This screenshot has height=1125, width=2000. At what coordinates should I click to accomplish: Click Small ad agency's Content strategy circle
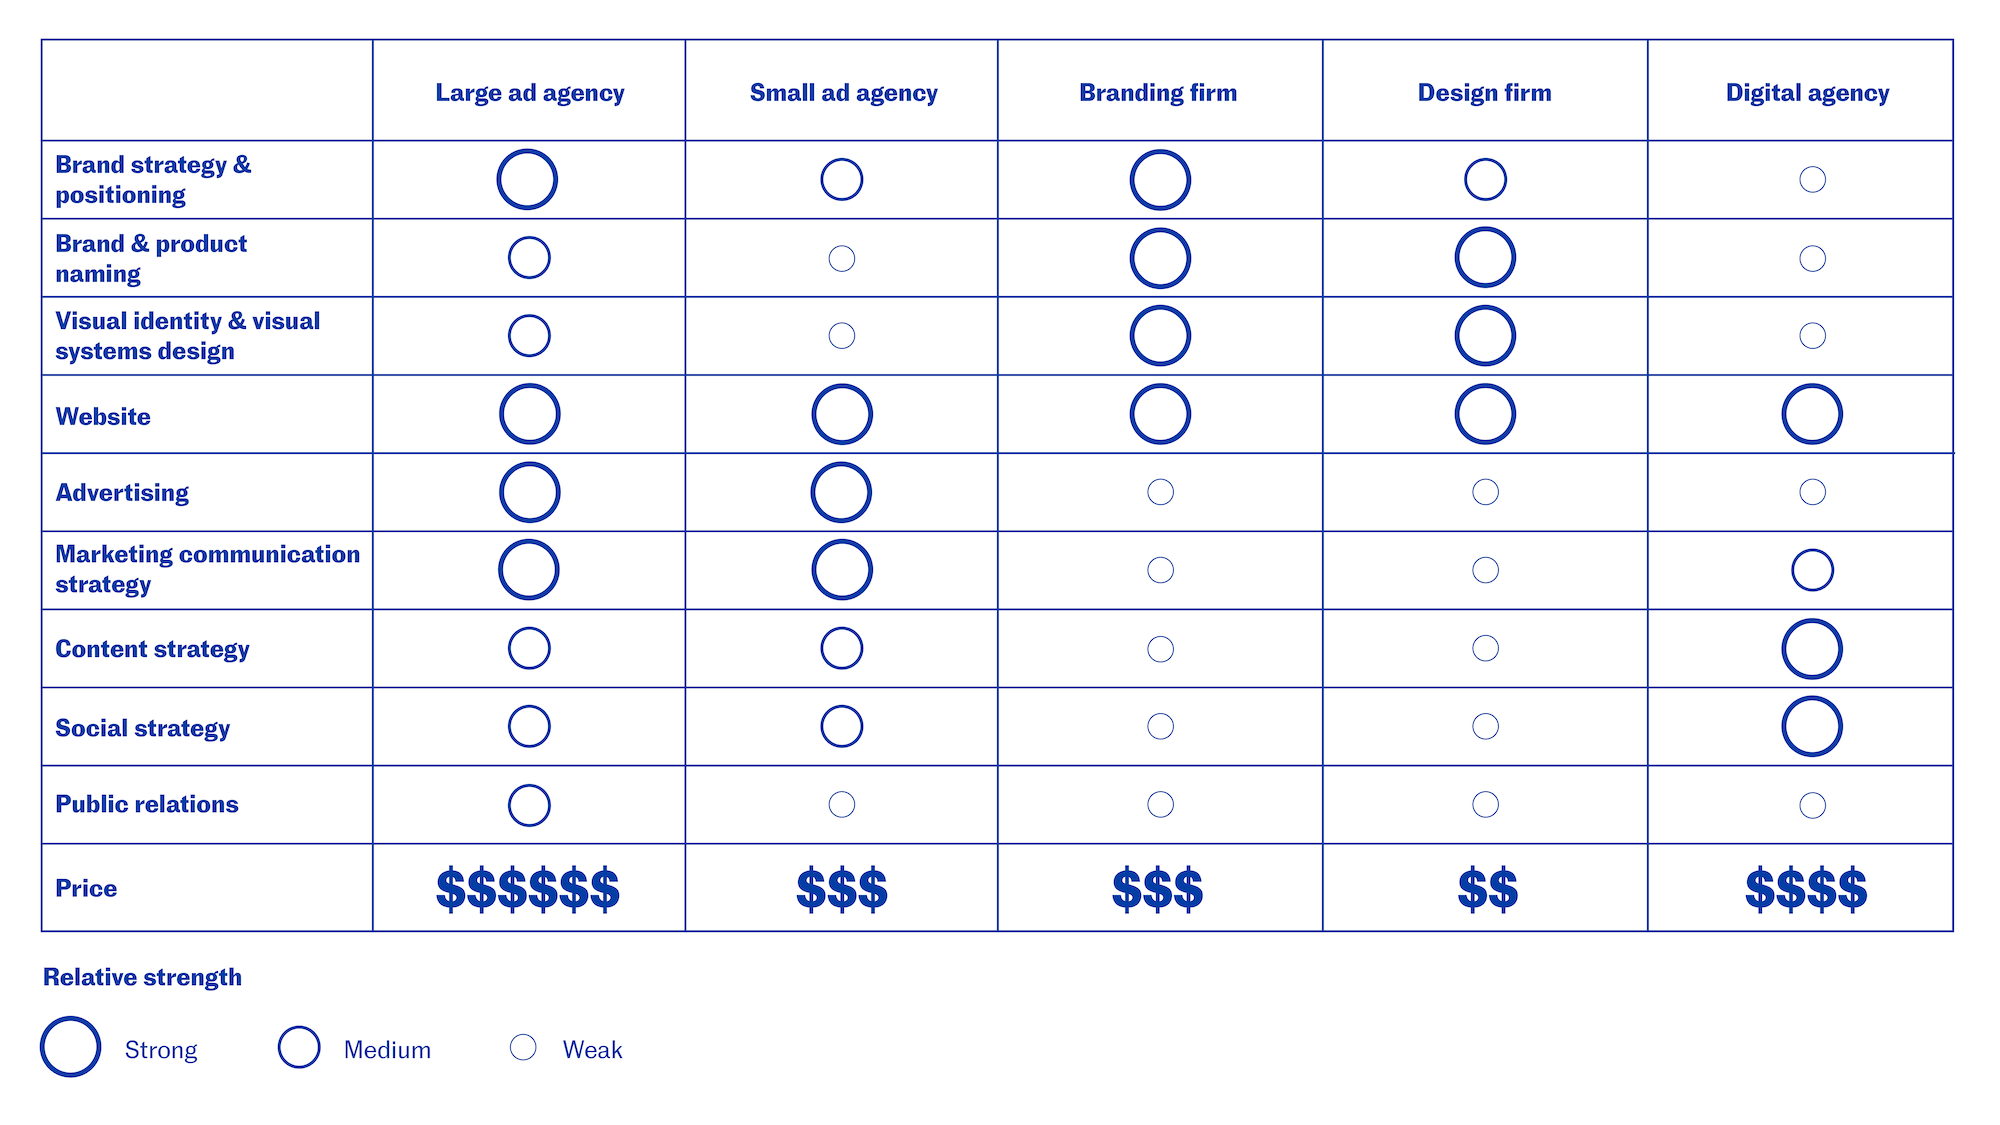tap(841, 648)
